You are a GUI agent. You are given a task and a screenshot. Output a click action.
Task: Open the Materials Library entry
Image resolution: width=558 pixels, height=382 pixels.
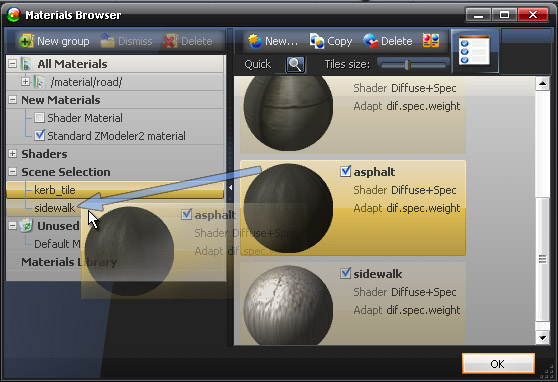[x=69, y=262]
